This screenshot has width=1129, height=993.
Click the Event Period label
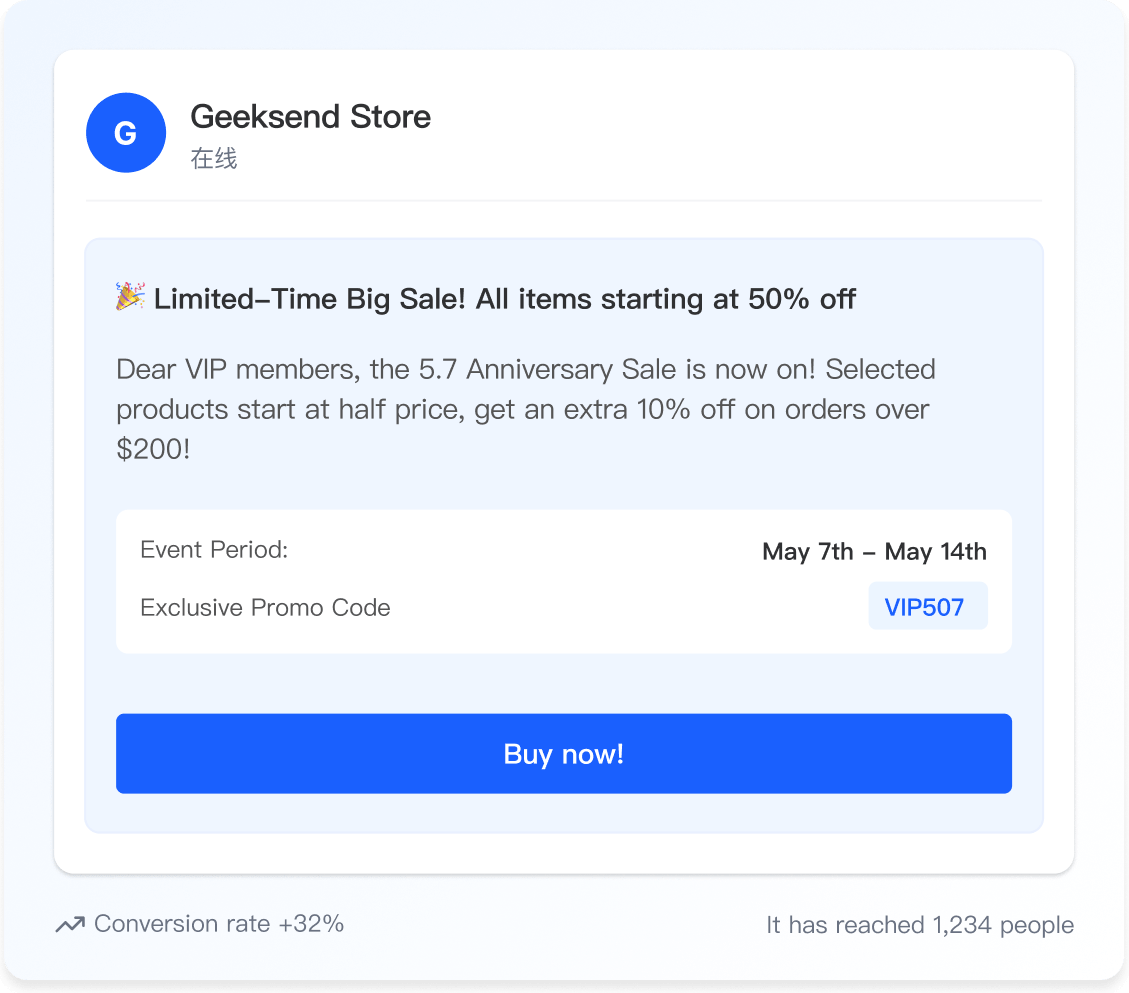[214, 549]
